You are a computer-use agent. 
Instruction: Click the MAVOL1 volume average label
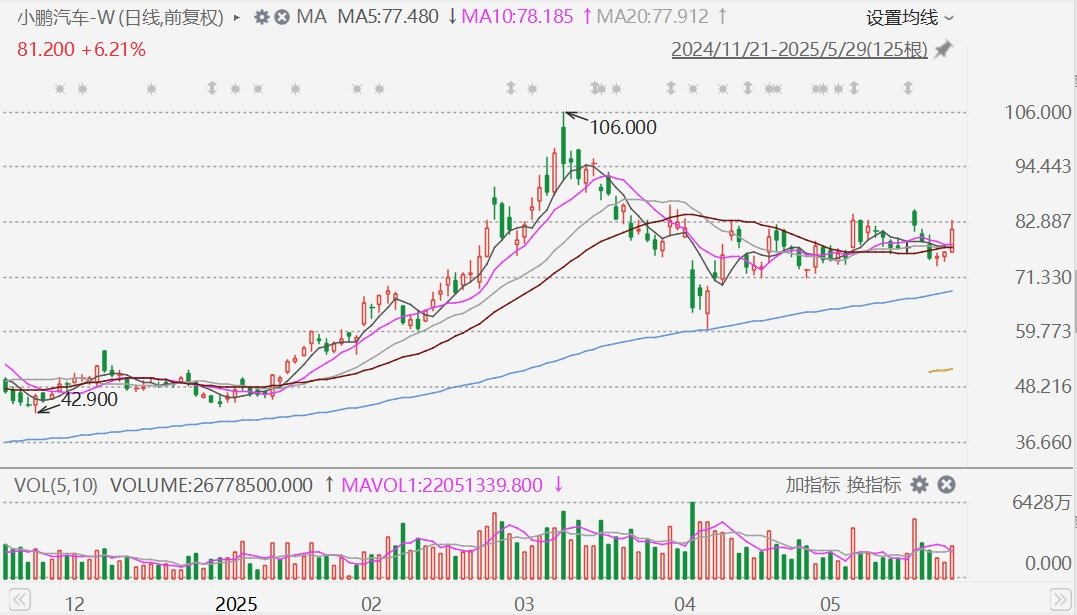tap(441, 485)
